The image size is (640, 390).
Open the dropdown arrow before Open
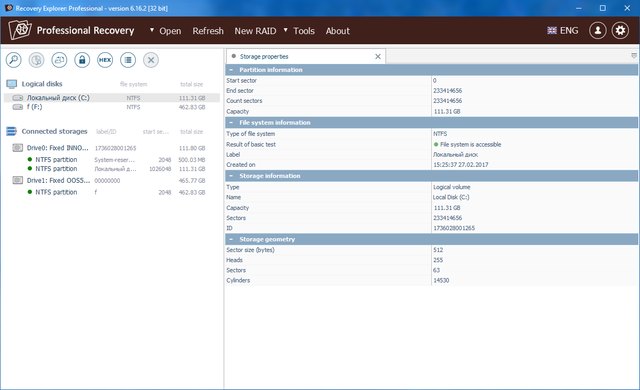coord(152,30)
